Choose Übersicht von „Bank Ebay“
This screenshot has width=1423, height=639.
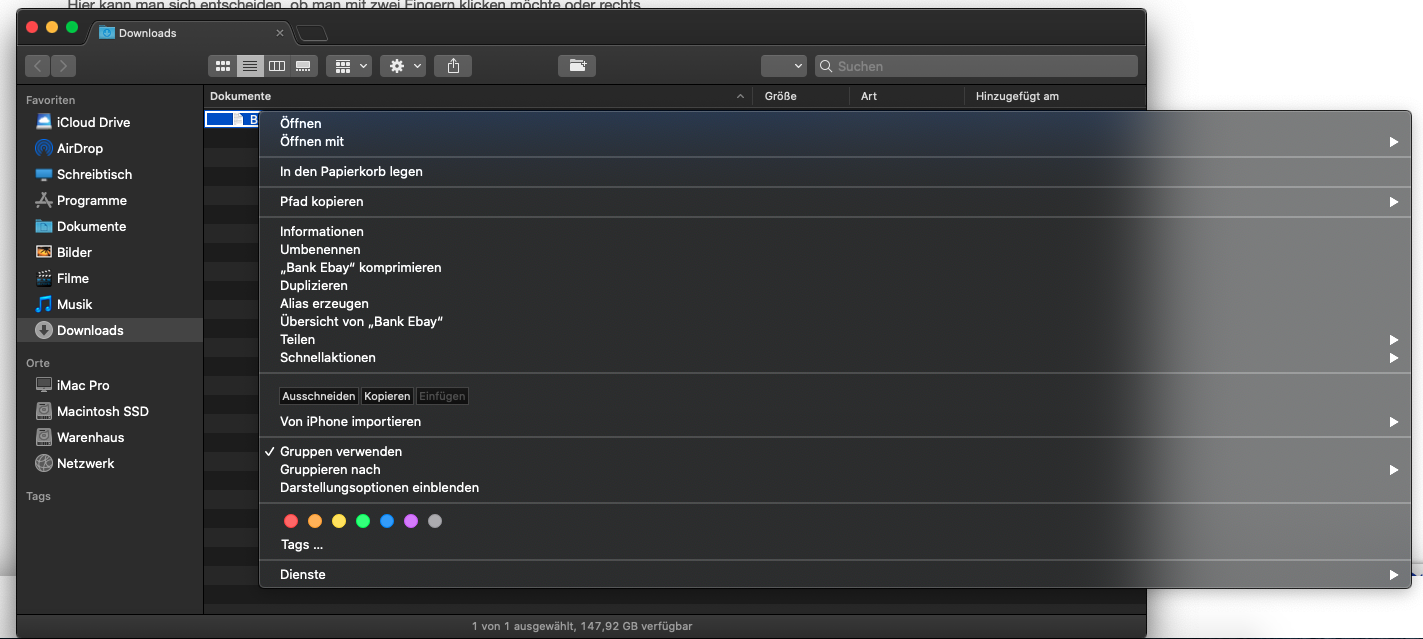[x=834, y=321]
